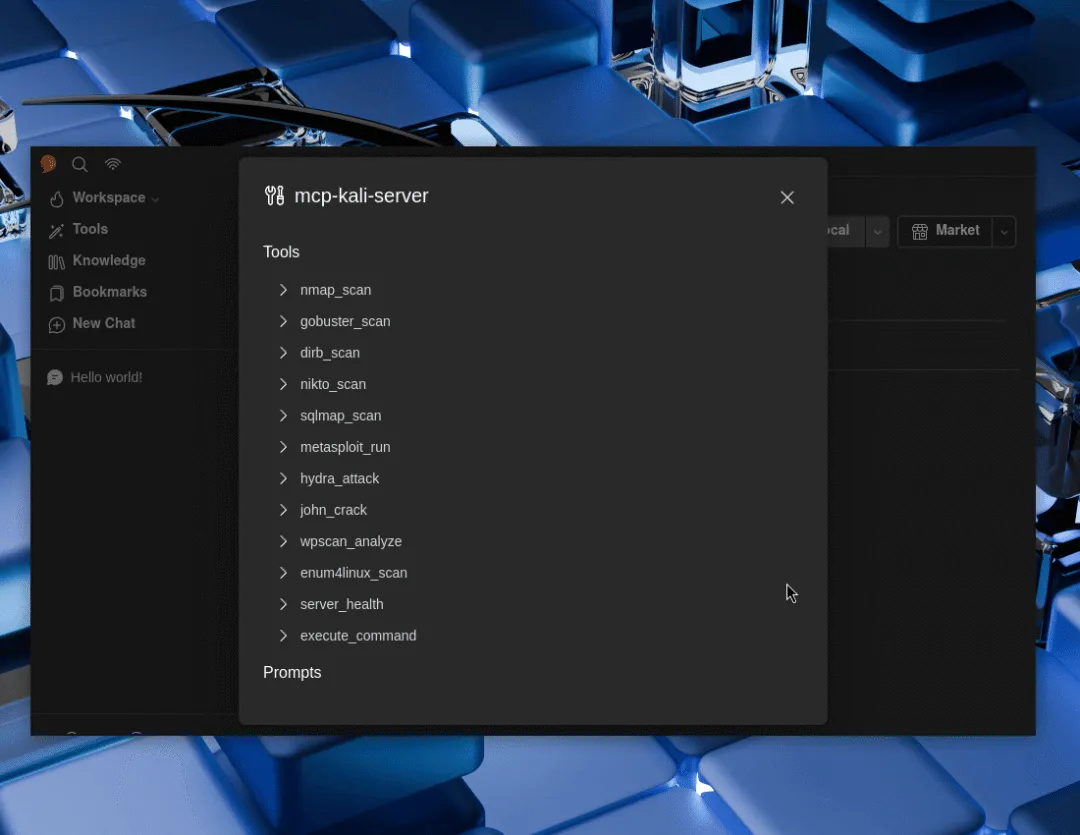Select hydra_attack tool name
The width and height of the screenshot is (1080, 835).
pyautogui.click(x=340, y=479)
